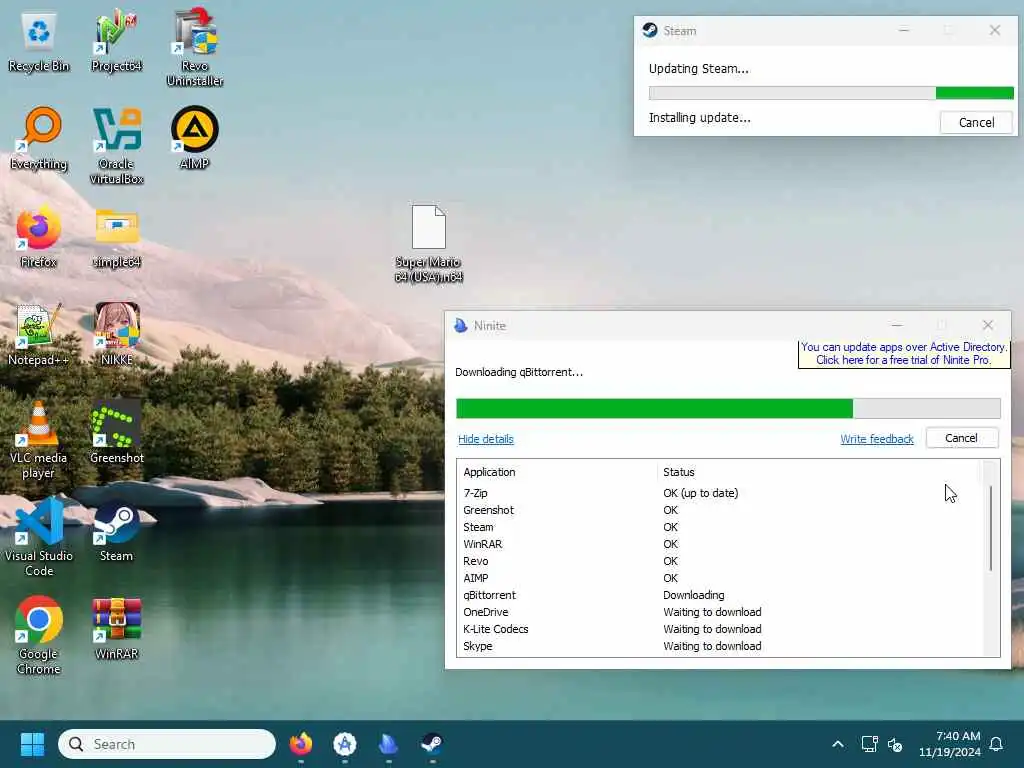Select the WinRAR row in Ninite list

click(718, 544)
